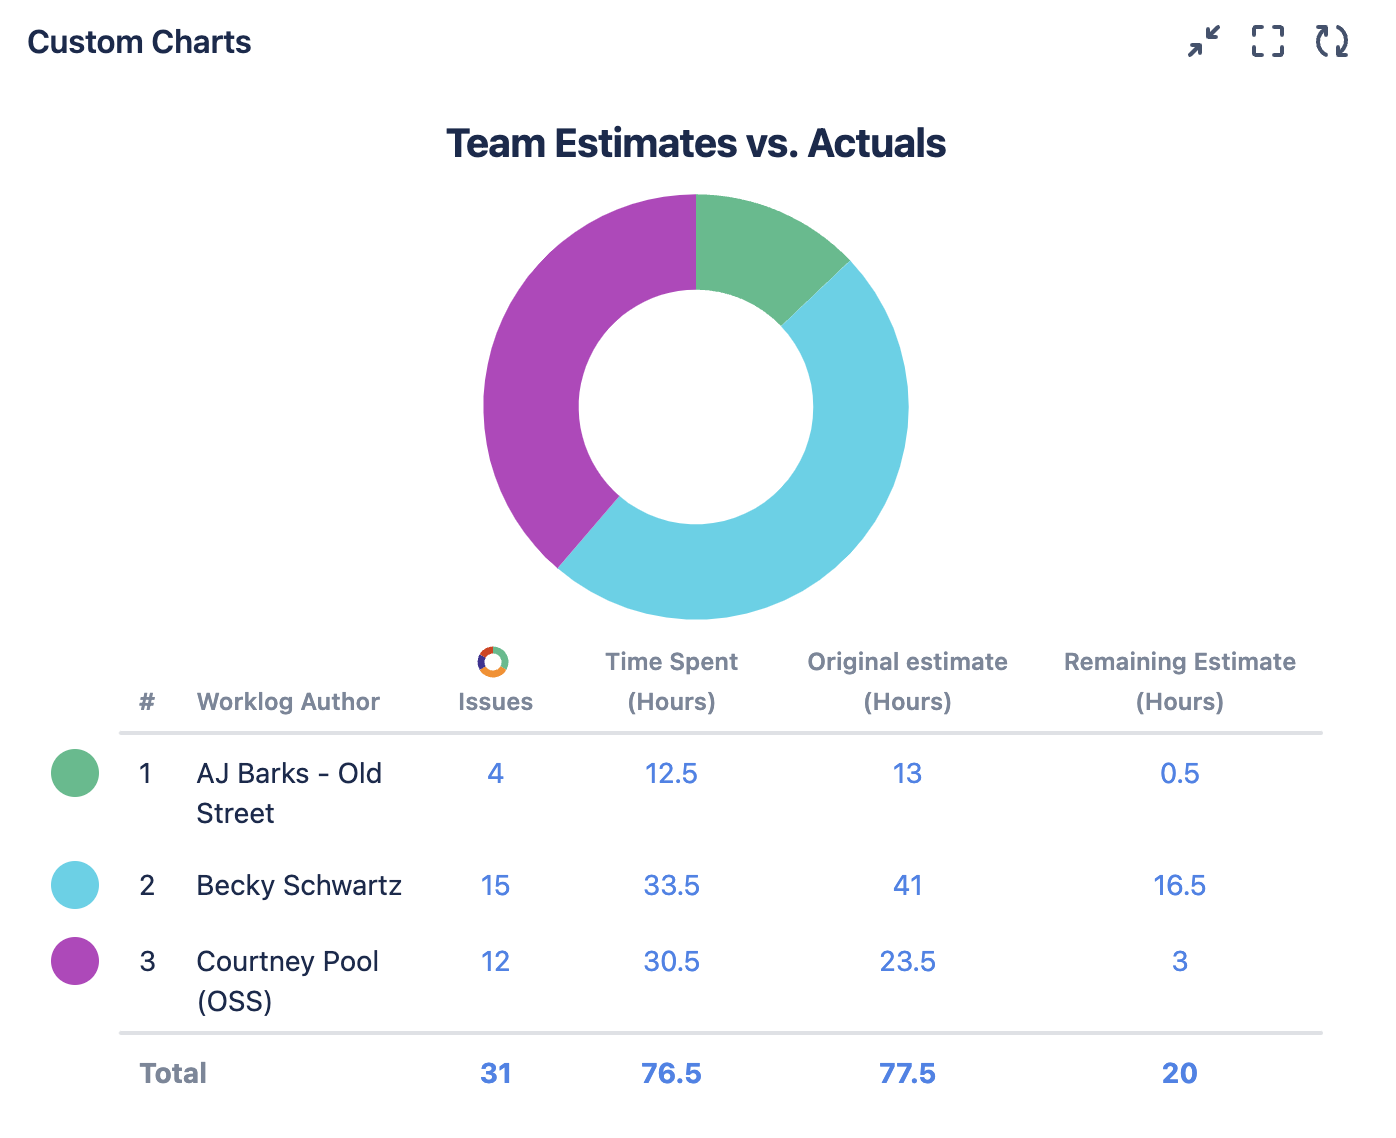The width and height of the screenshot is (1396, 1138).
Task: Click the 16.5 remaining estimate value
Action: (1179, 885)
